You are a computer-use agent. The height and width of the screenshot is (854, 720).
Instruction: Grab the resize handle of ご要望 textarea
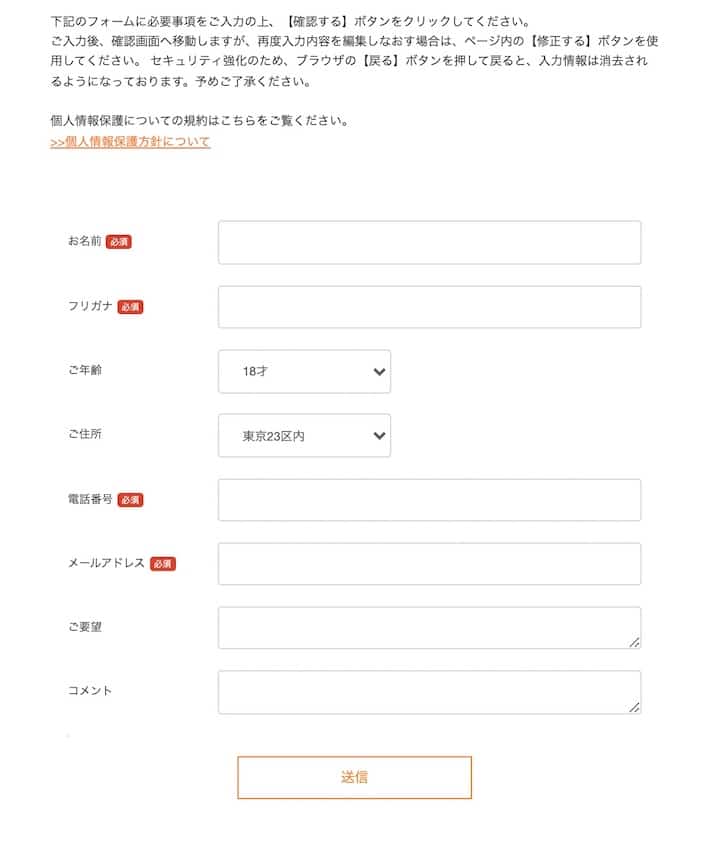[635, 643]
